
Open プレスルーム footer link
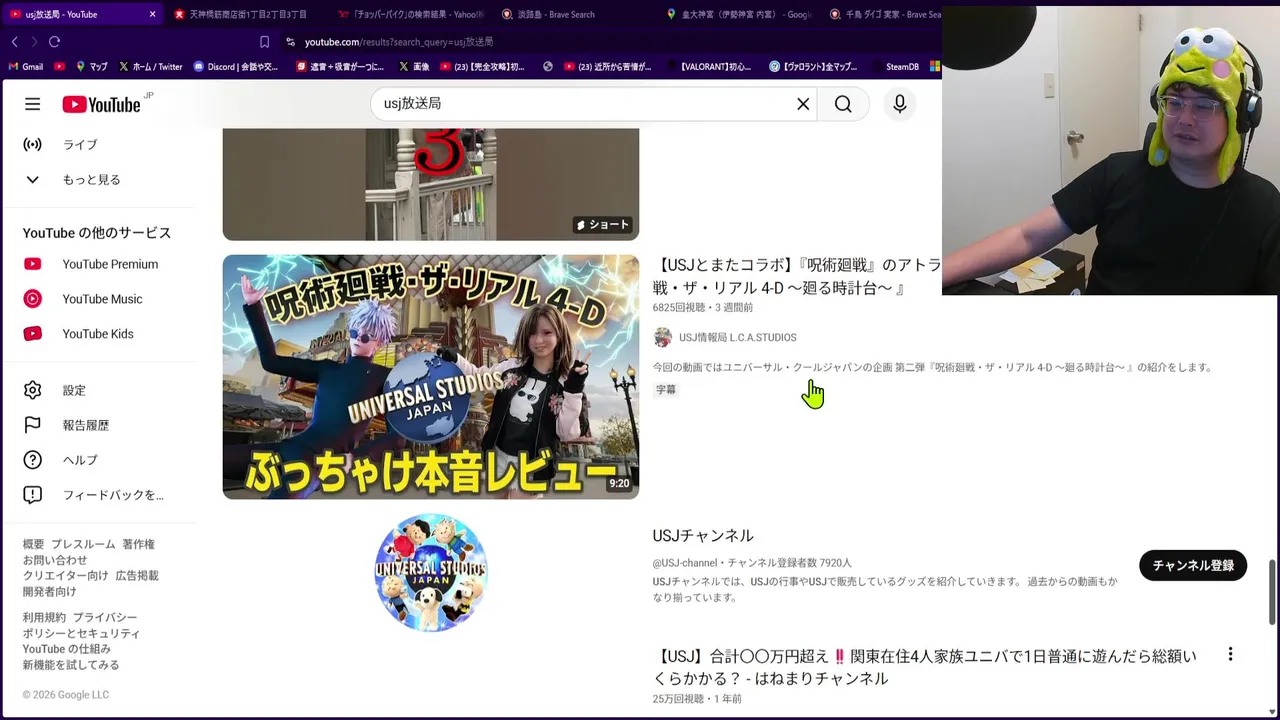(83, 544)
